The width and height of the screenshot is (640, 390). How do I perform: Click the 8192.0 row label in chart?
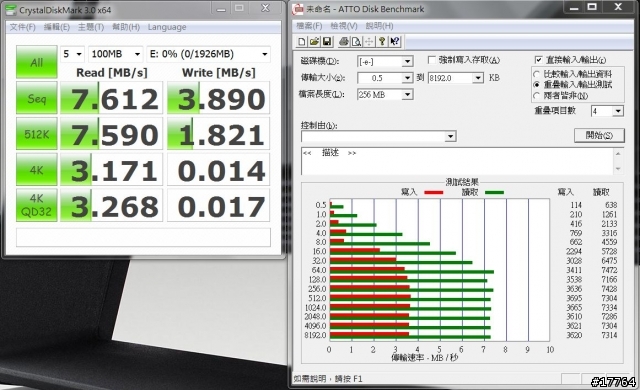(x=316, y=335)
